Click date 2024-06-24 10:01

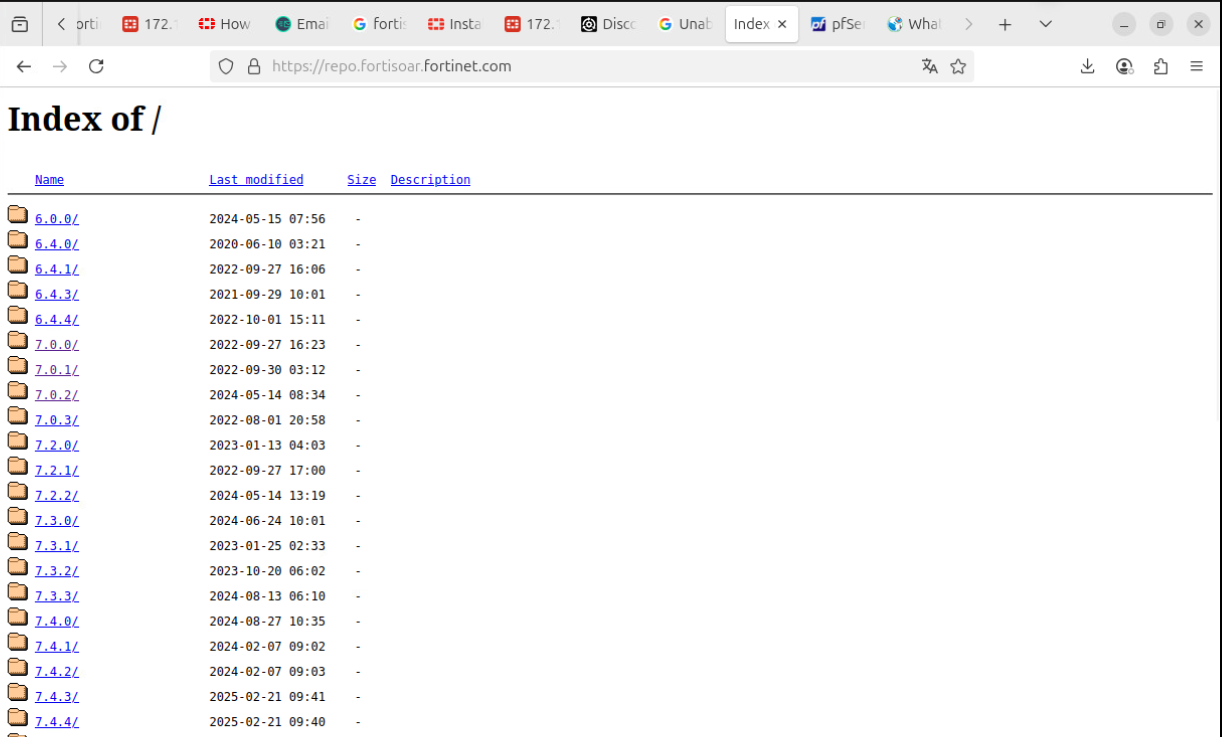(267, 521)
